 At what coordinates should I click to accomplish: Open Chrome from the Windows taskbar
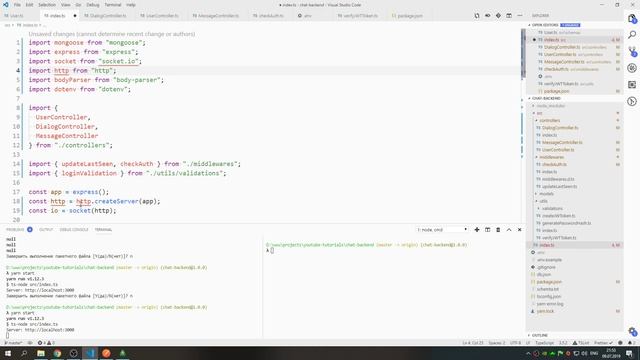[57, 353]
